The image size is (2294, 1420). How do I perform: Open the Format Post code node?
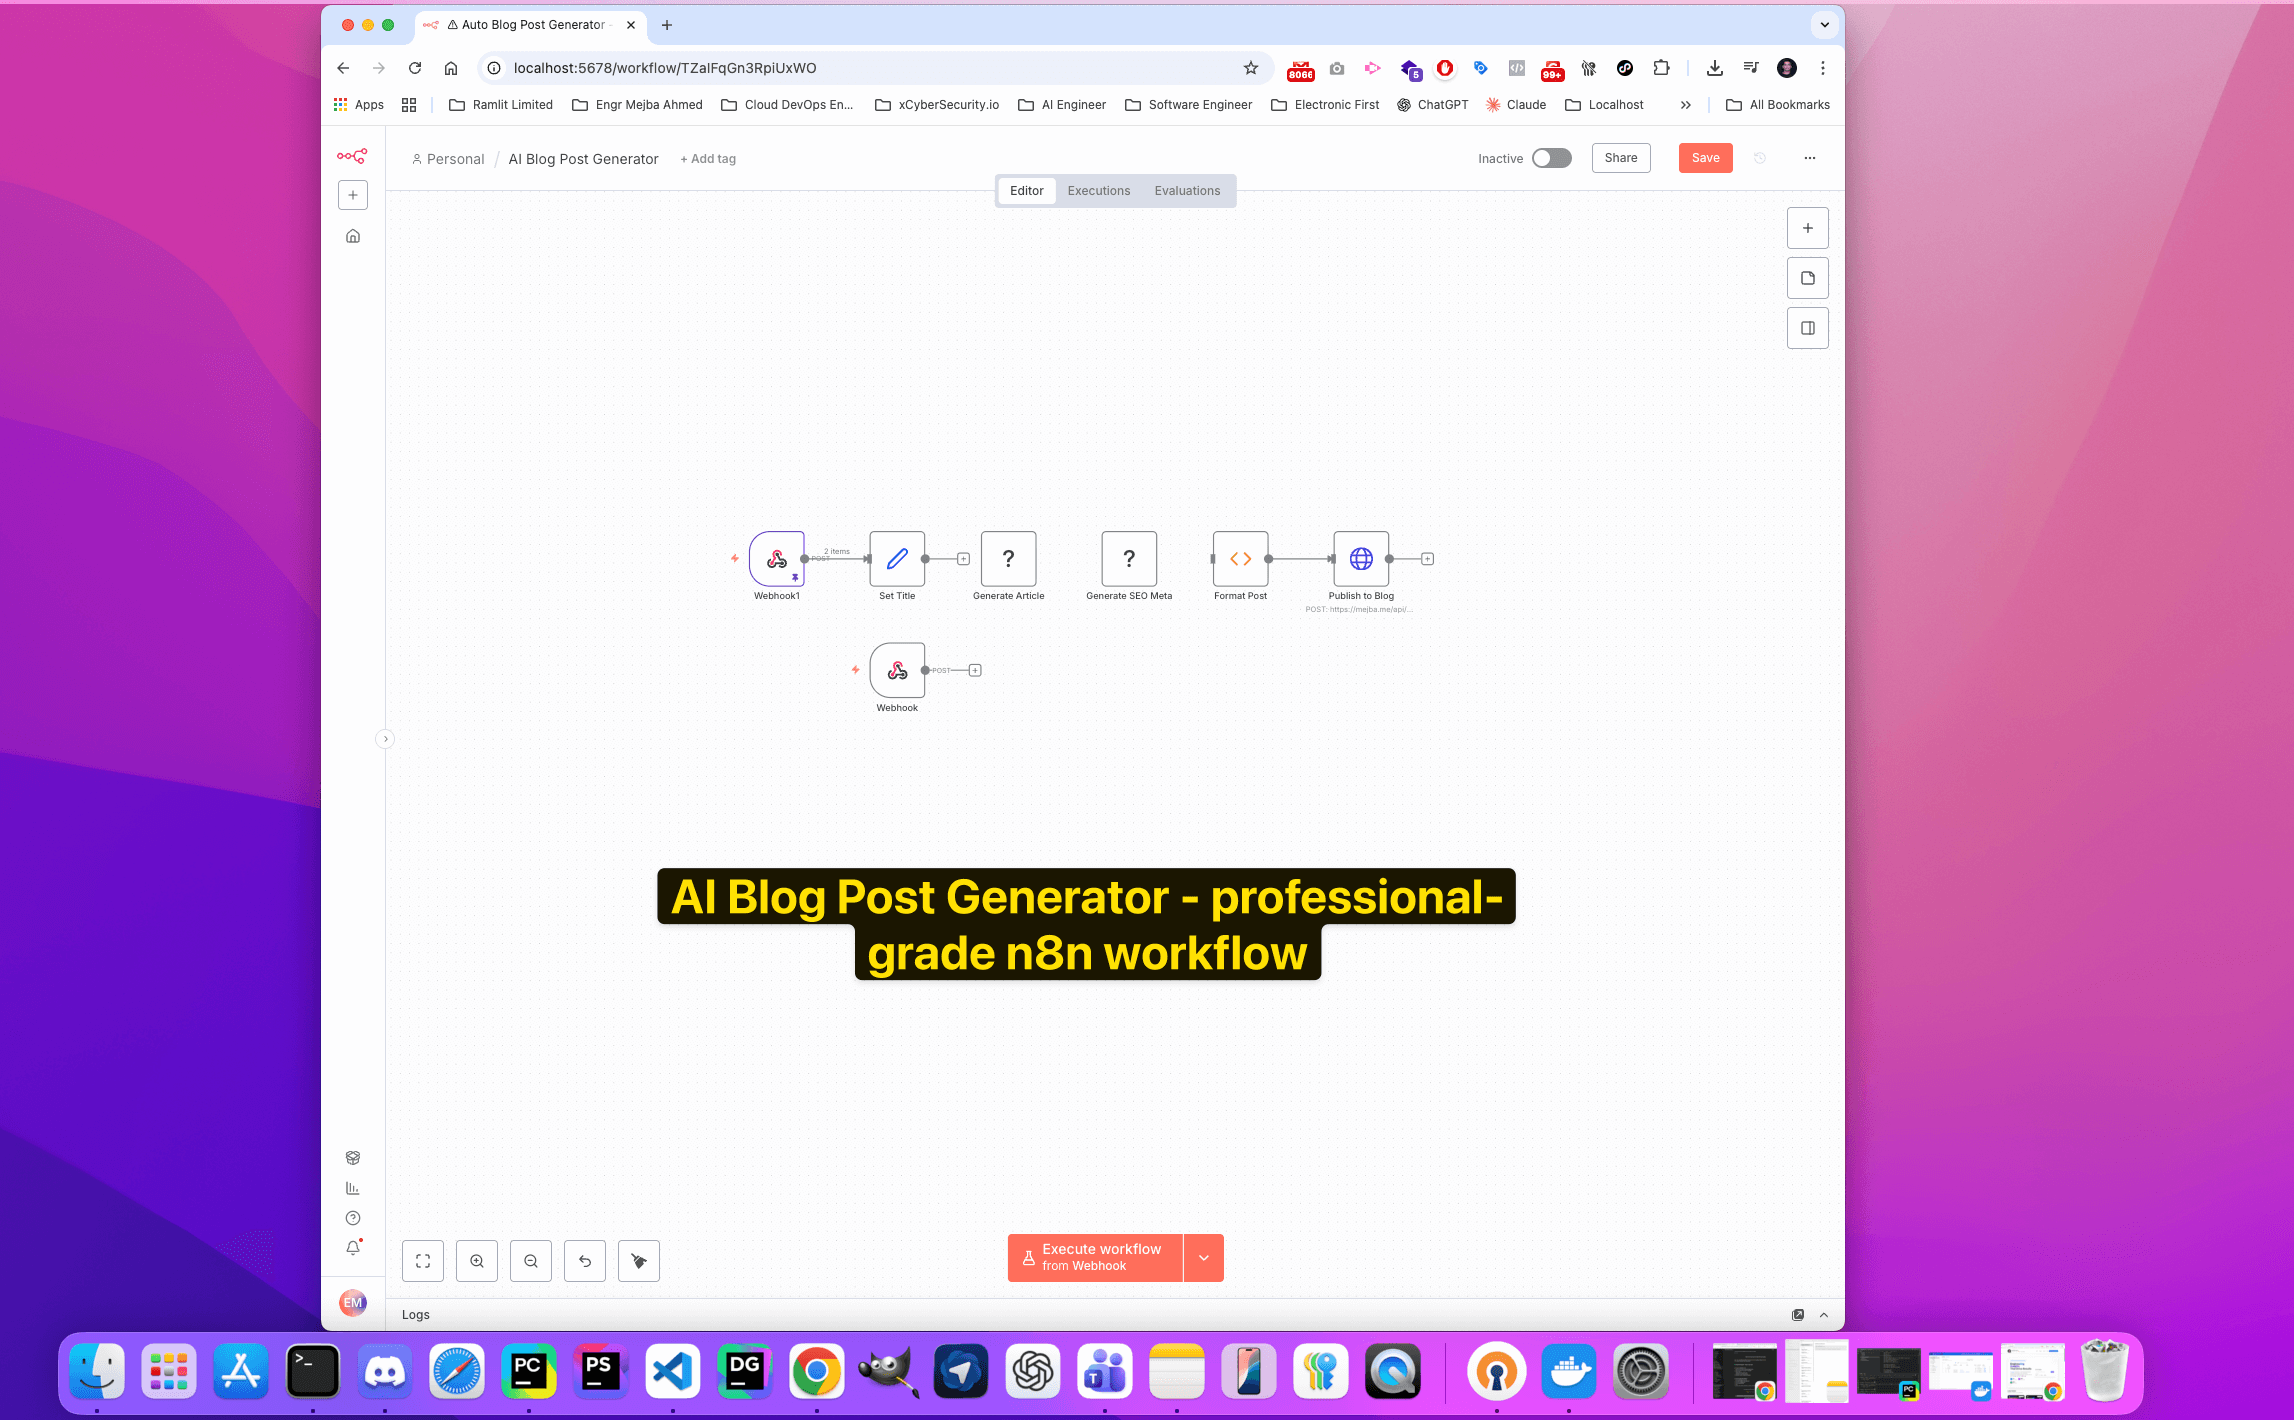click(x=1240, y=559)
